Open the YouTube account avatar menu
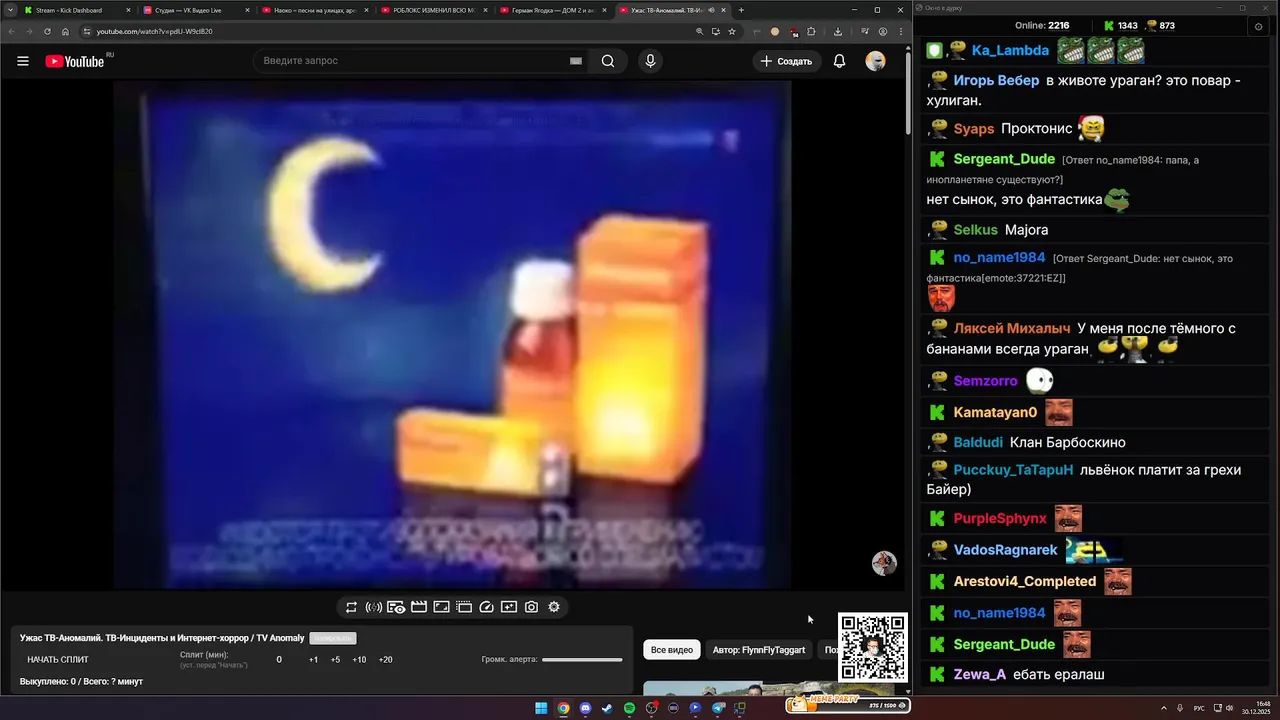Image resolution: width=1280 pixels, height=720 pixels. pyautogui.click(x=875, y=61)
